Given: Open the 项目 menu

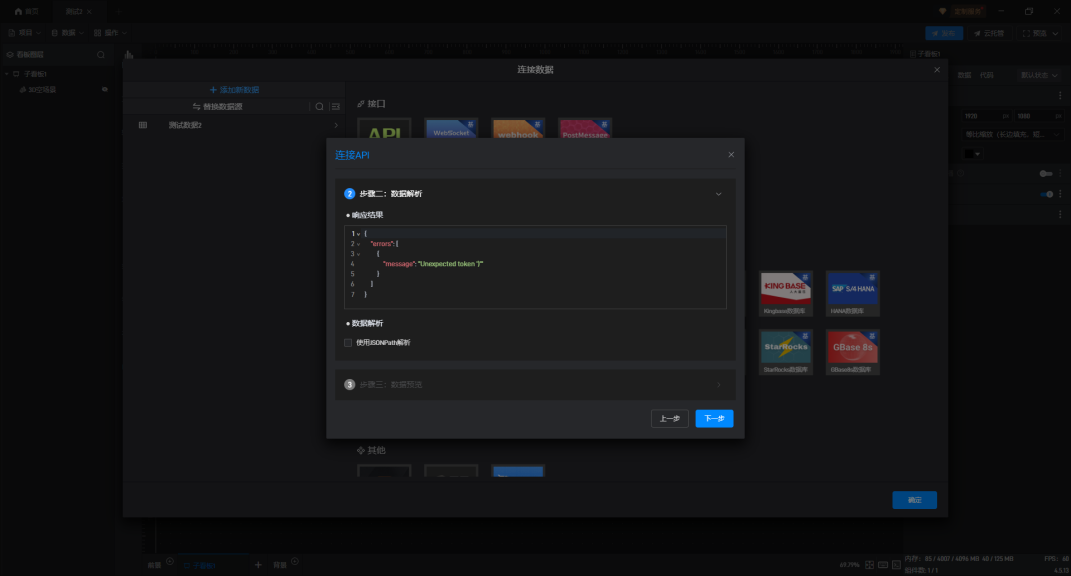Looking at the screenshot, I should pos(24,33).
